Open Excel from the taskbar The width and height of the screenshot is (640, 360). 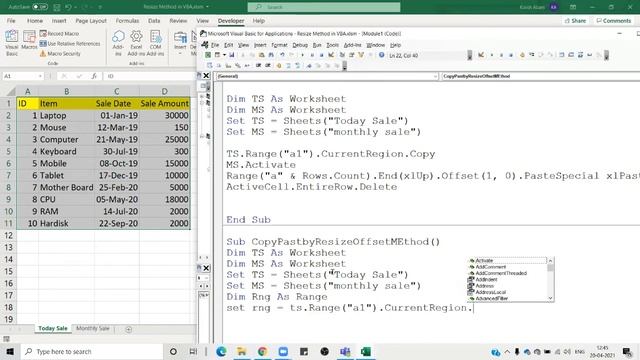click(366, 351)
